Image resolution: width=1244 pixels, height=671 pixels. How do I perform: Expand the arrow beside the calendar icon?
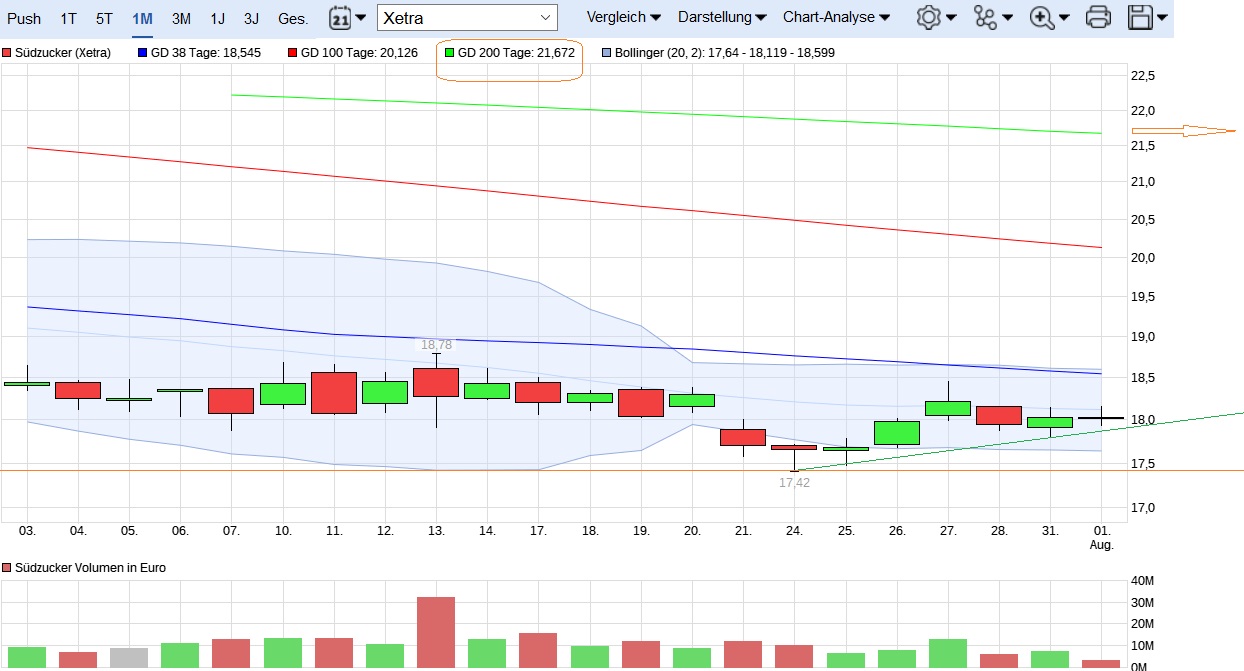point(361,18)
